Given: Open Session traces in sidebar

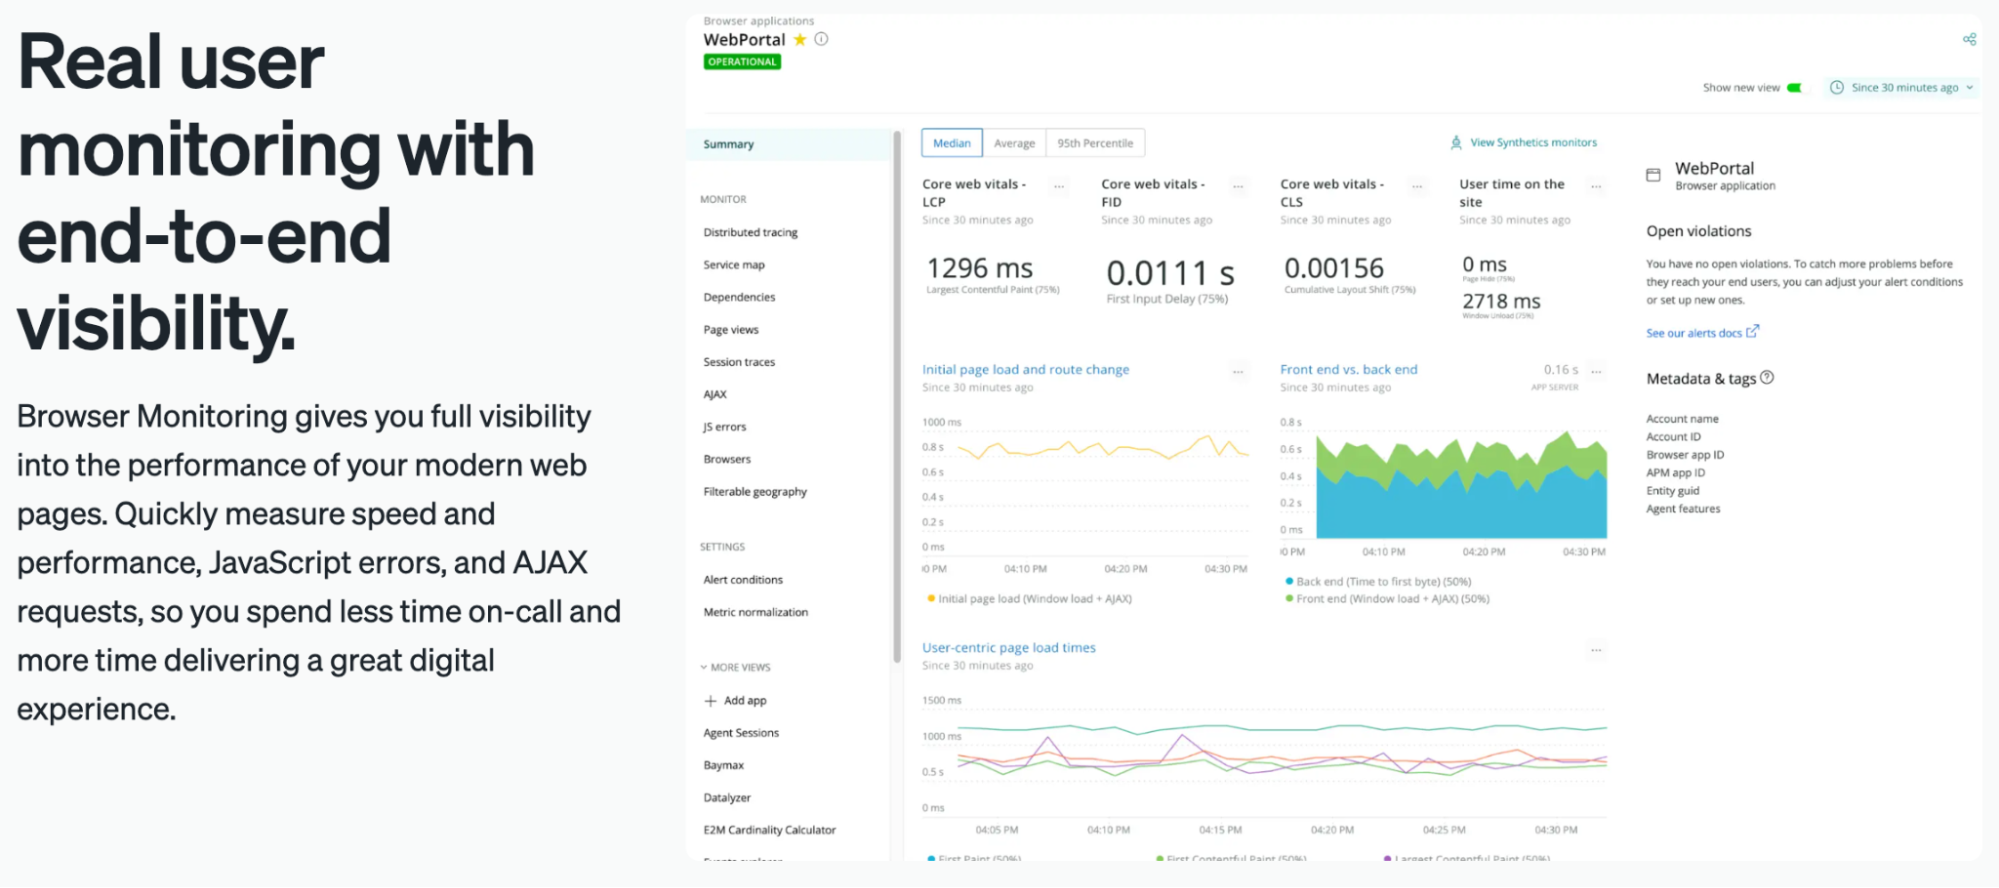Looking at the screenshot, I should point(739,362).
